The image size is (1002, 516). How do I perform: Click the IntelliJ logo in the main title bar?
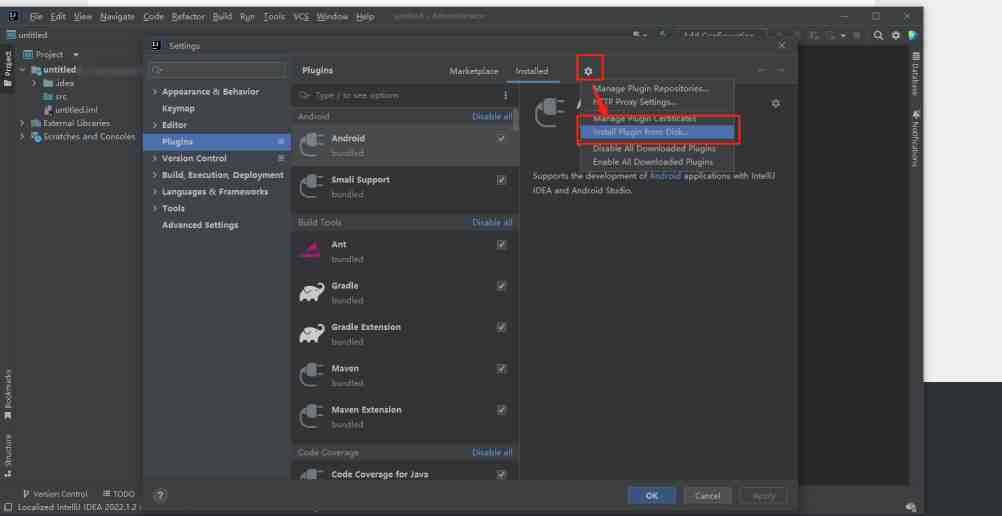click(x=13, y=17)
